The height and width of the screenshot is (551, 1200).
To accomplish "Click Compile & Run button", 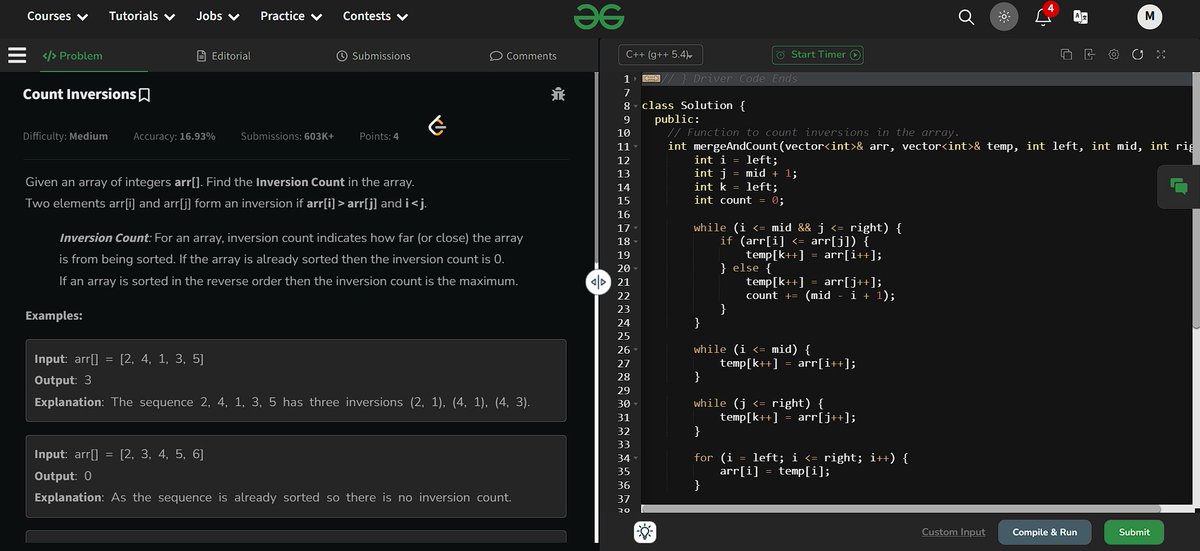I will coord(1044,532).
